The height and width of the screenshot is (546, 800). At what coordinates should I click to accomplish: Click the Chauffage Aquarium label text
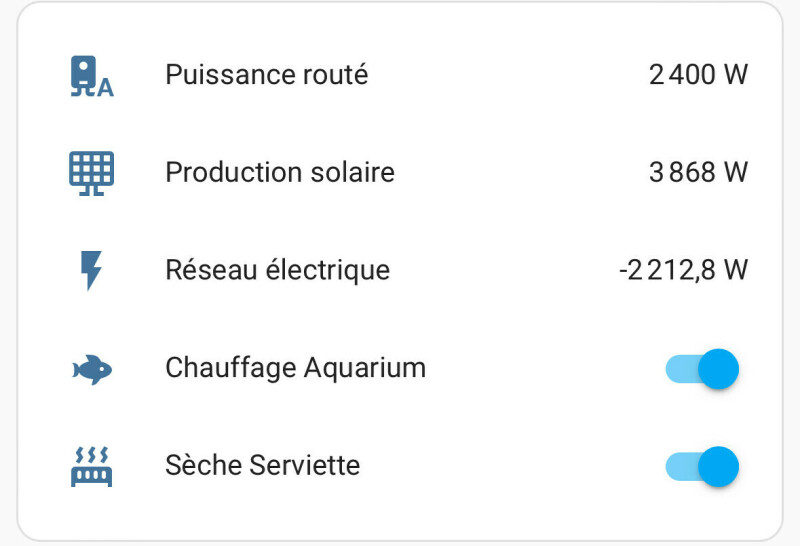[x=295, y=368]
